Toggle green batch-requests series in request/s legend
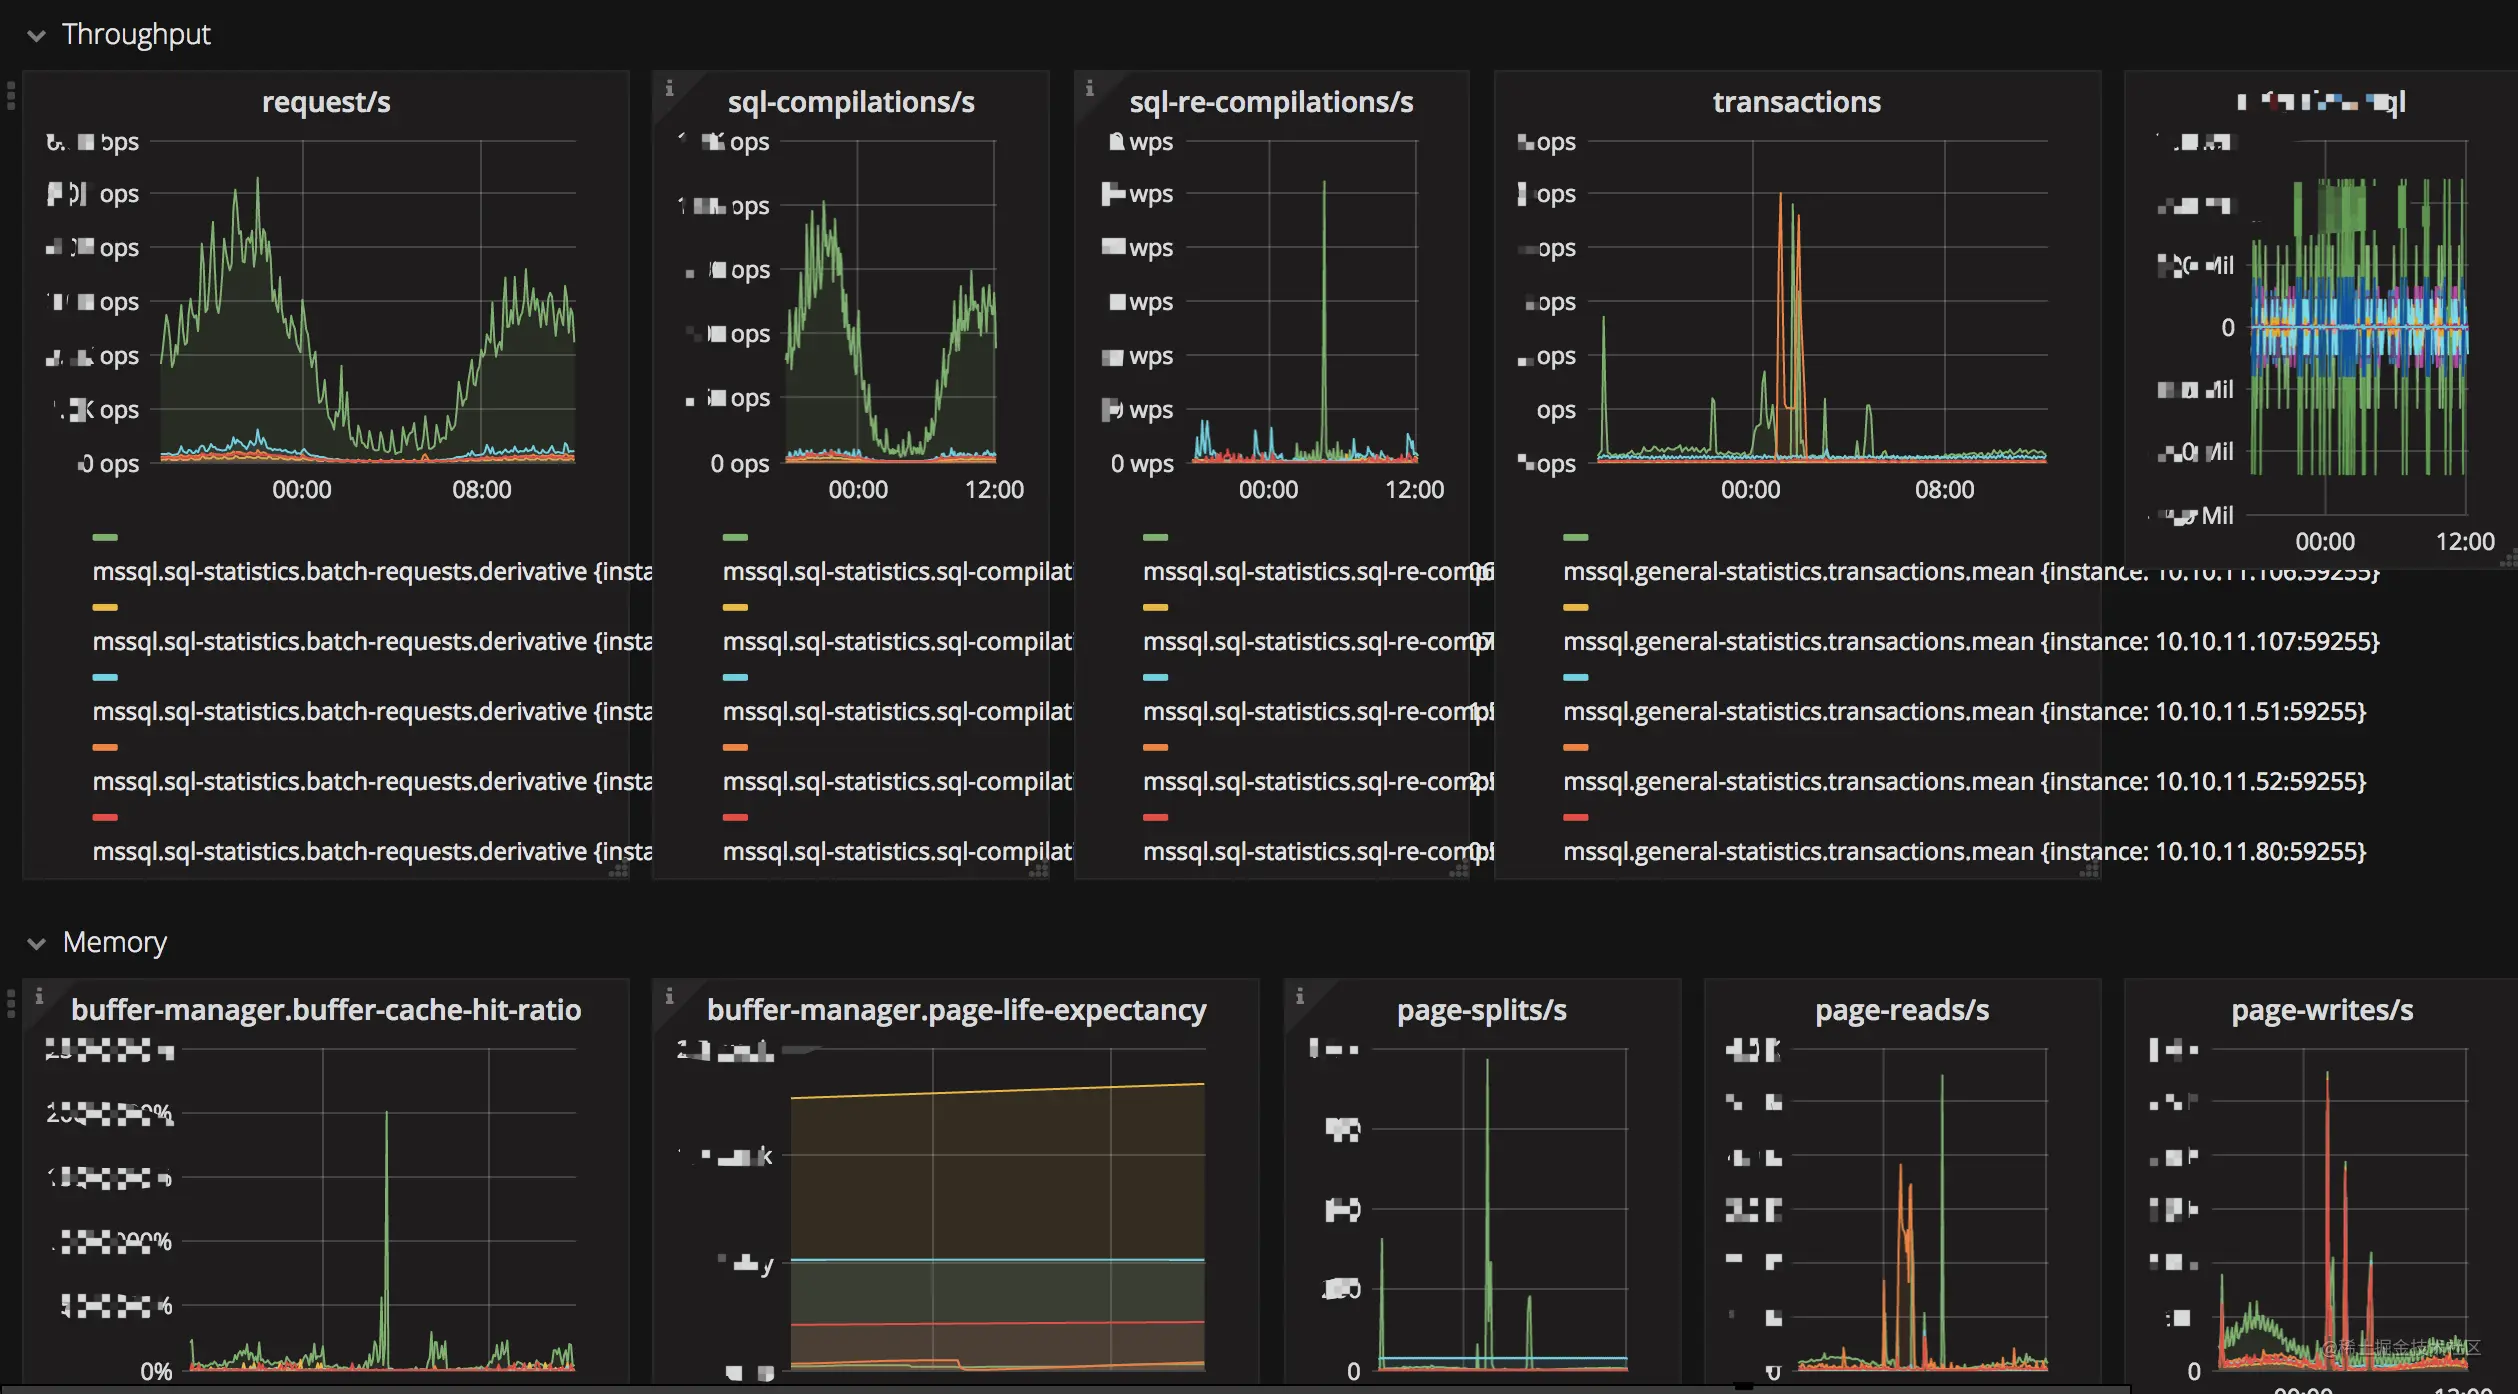Screen dimensions: 2518x1394 tap(372, 571)
